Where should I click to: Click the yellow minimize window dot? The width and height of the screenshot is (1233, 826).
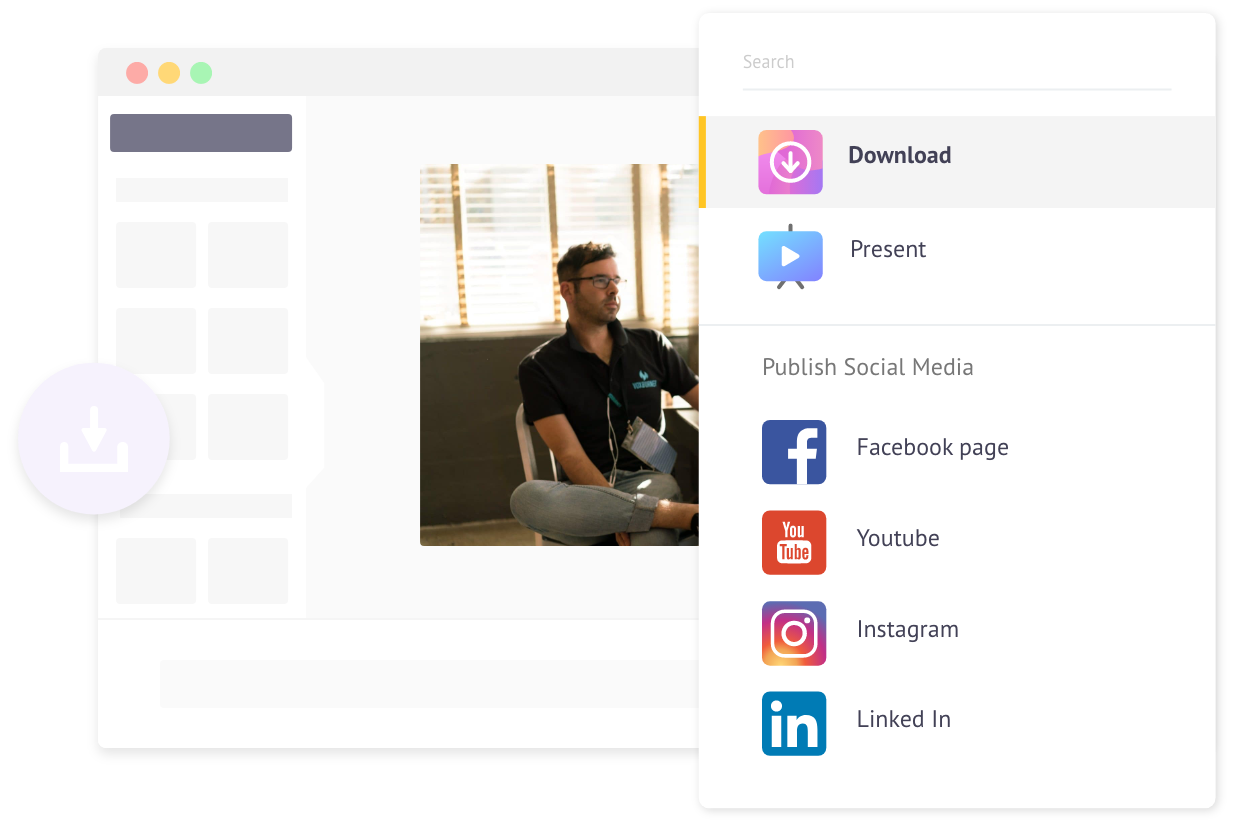pos(169,73)
